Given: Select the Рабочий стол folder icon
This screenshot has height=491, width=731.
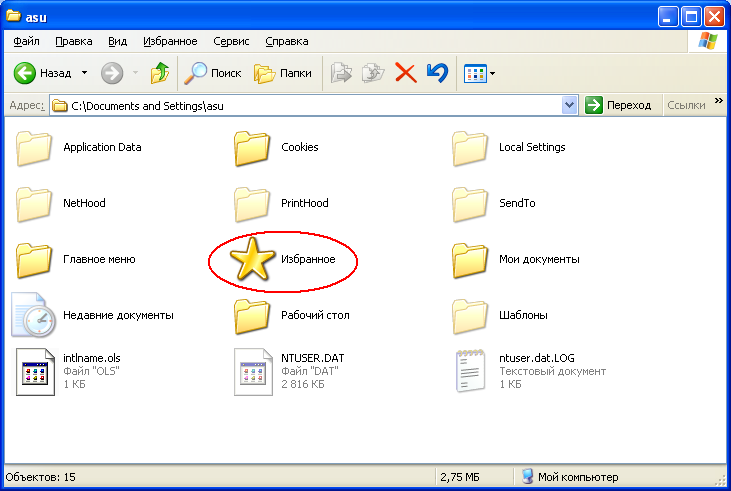Looking at the screenshot, I should pyautogui.click(x=252, y=316).
